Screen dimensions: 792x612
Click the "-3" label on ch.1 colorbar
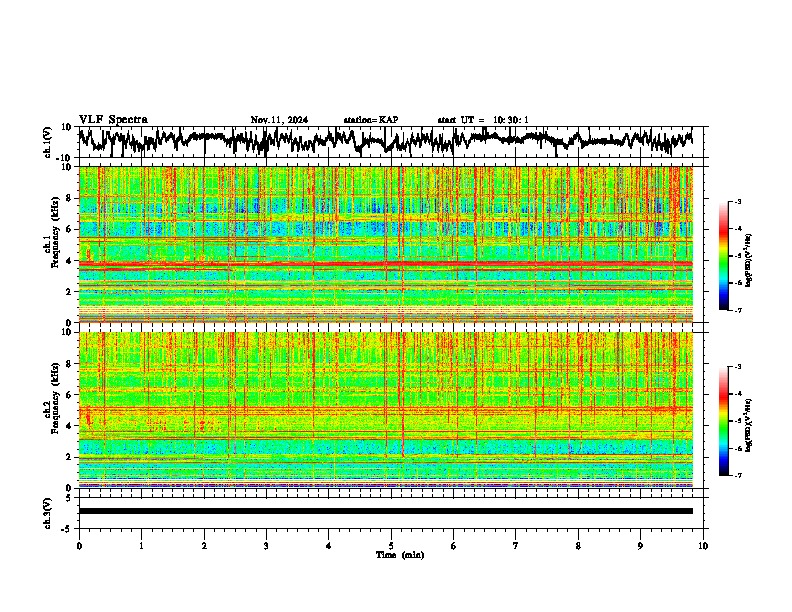(x=738, y=202)
